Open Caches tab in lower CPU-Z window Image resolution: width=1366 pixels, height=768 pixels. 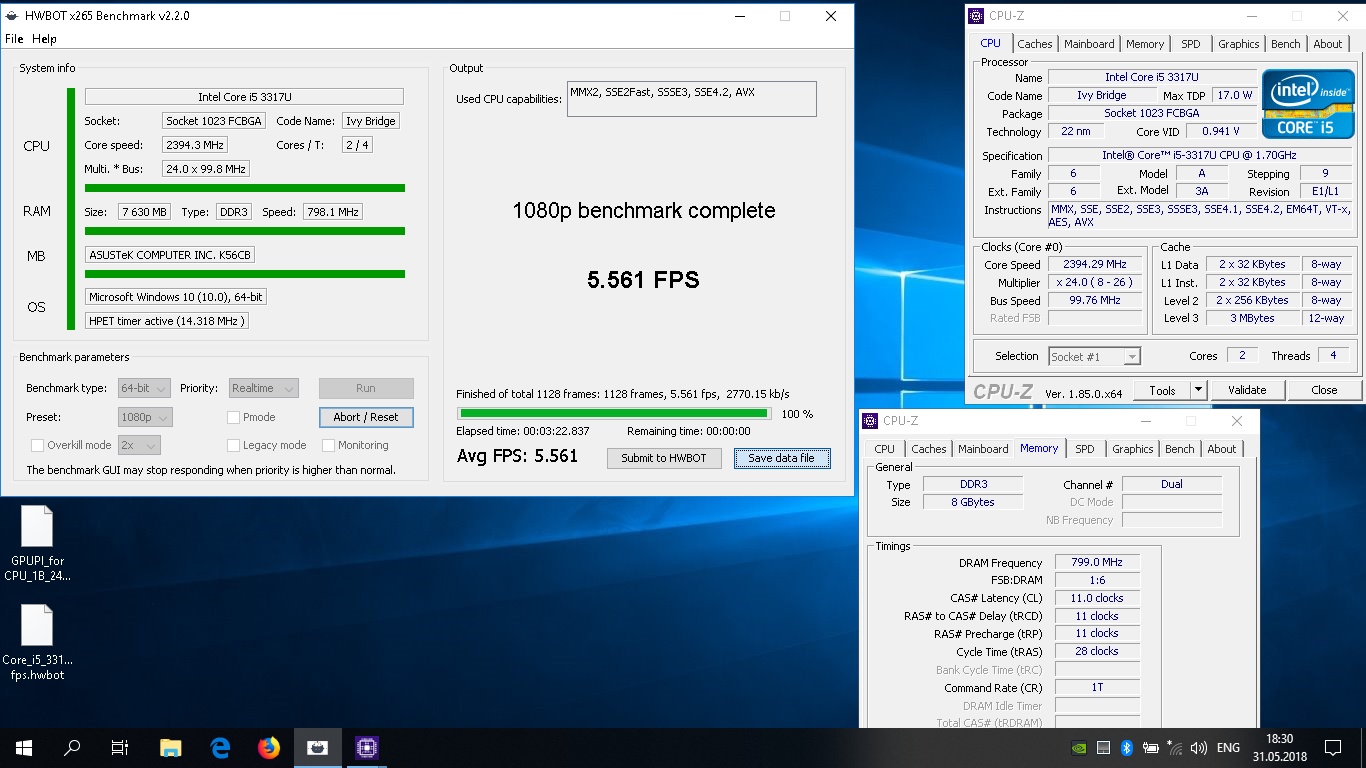click(929, 449)
